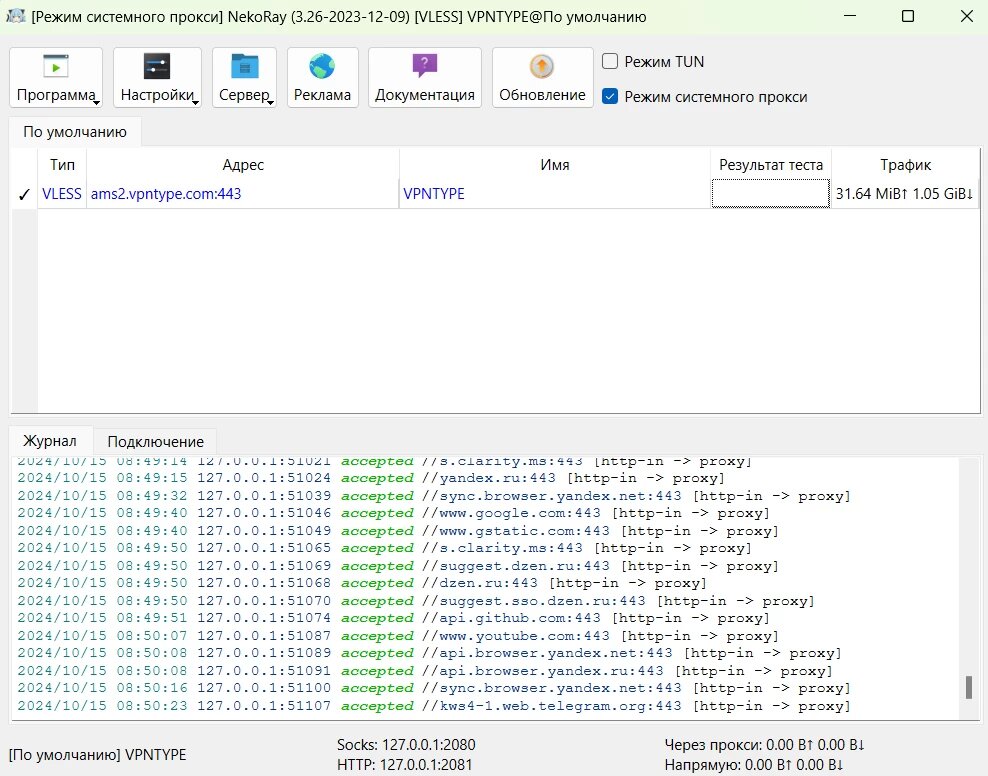
Task: Click the Обновление update button
Action: click(x=543, y=77)
